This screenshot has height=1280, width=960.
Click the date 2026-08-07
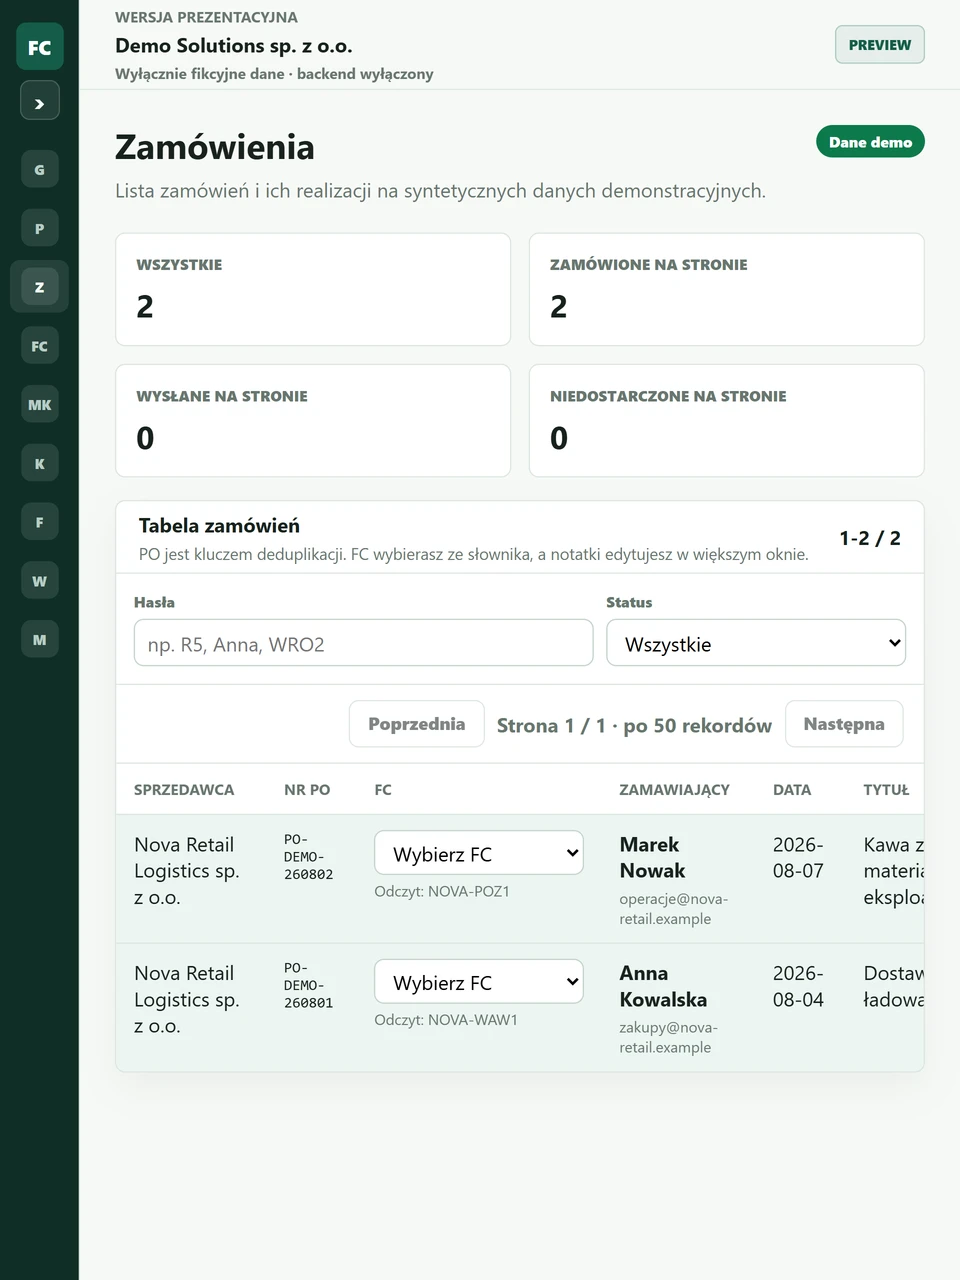tap(798, 857)
